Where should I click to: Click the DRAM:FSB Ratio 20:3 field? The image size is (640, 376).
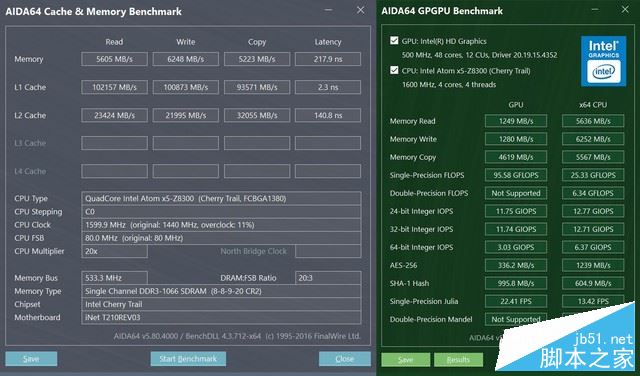pos(328,278)
